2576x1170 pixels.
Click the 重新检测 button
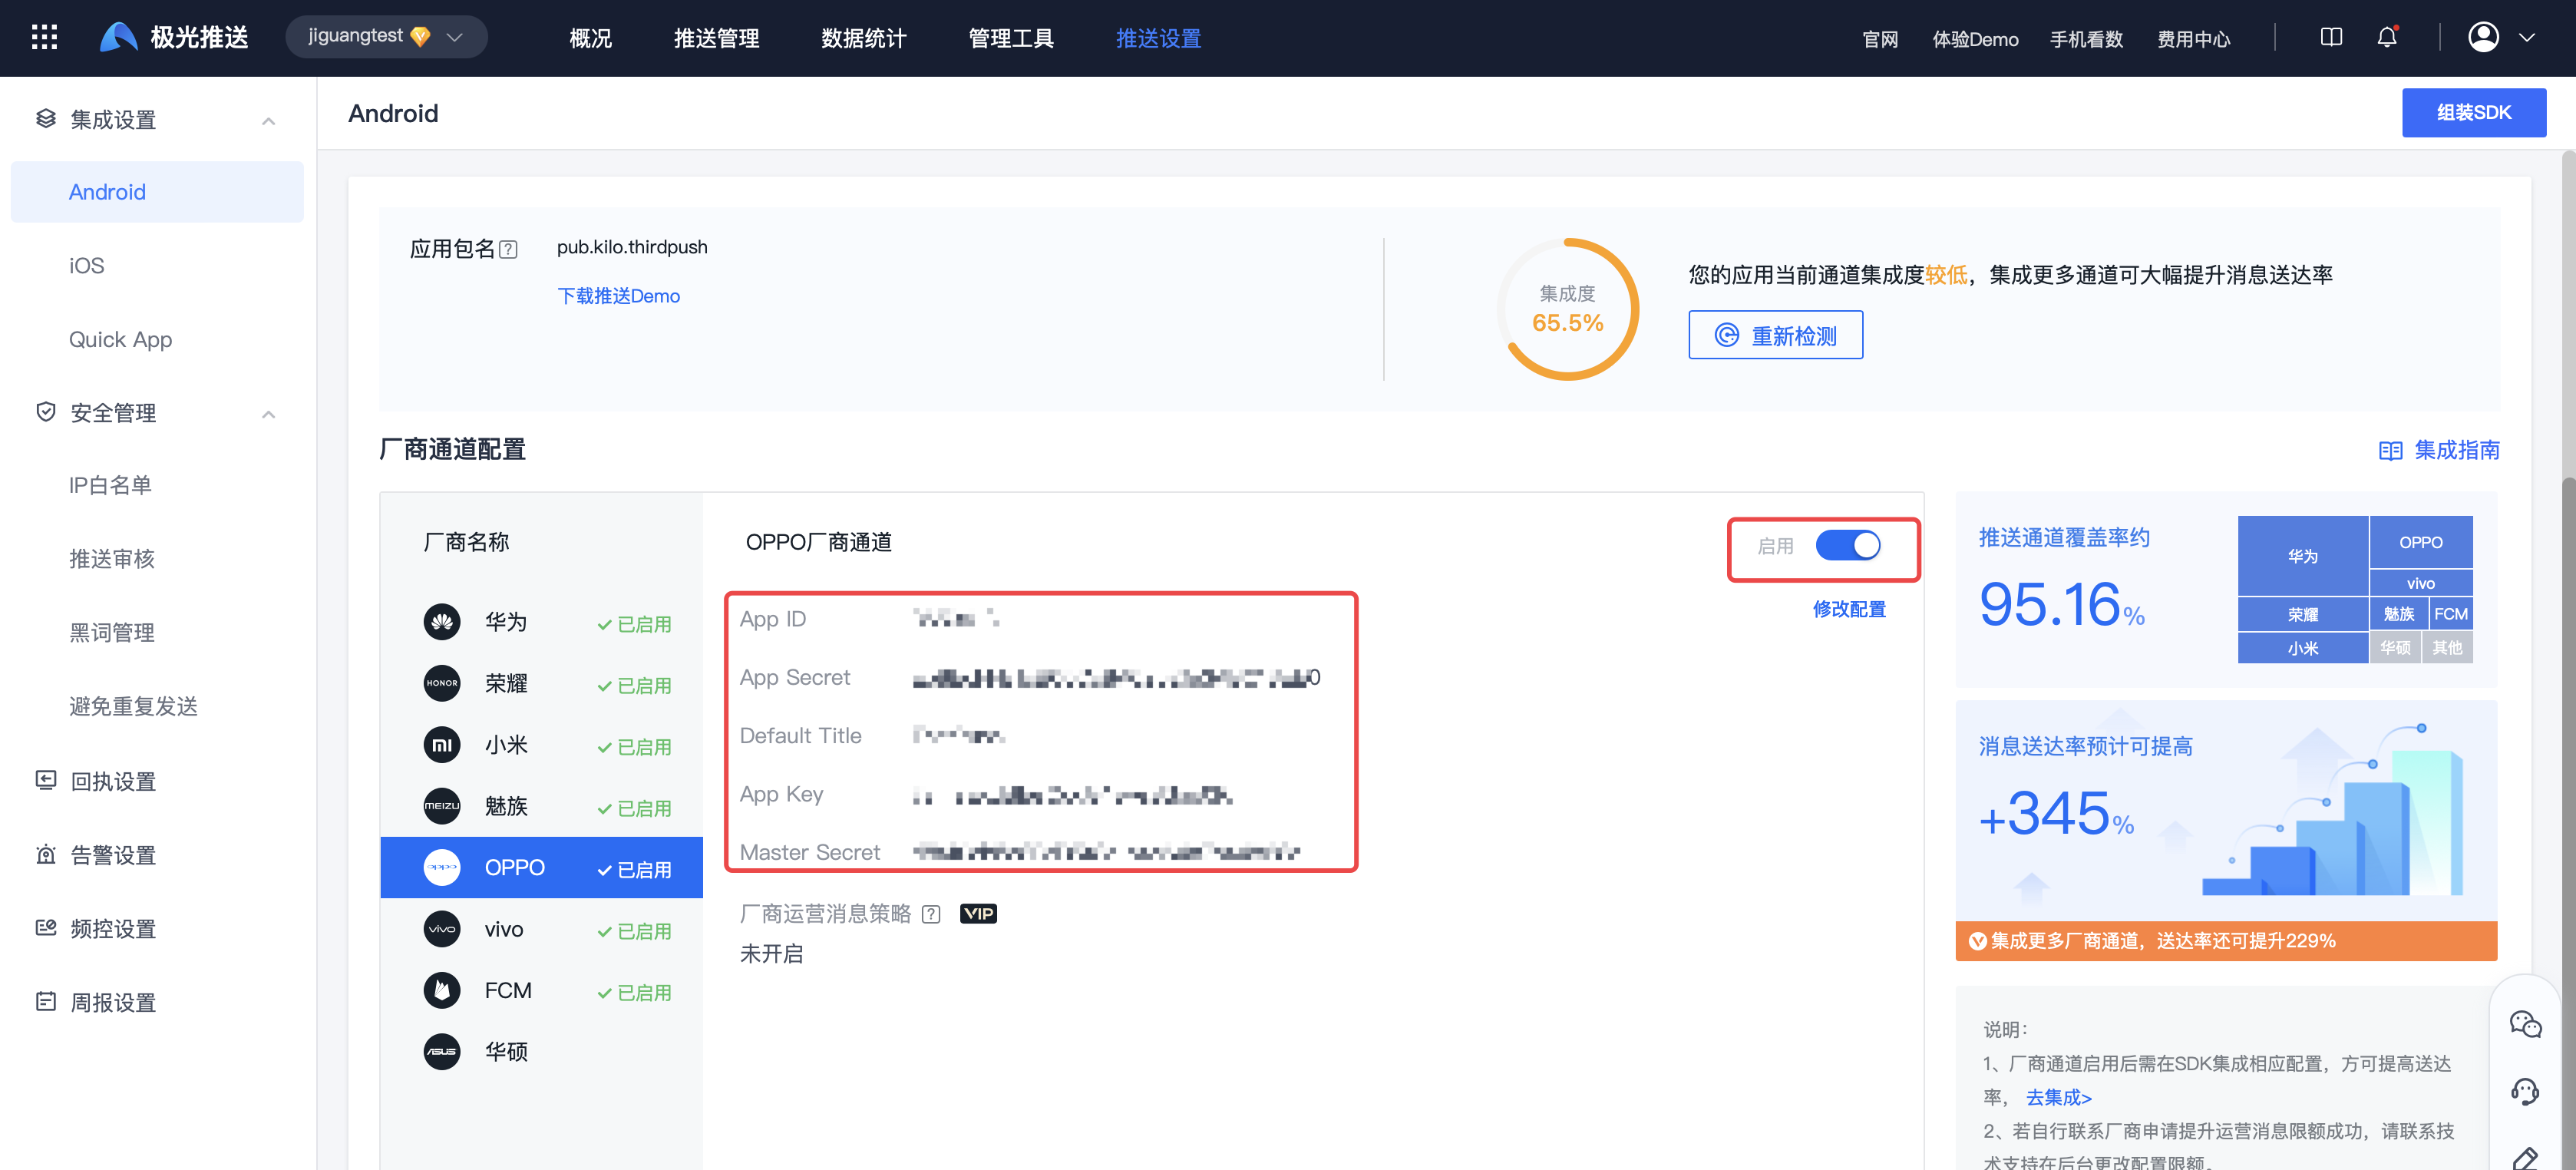click(x=1775, y=335)
